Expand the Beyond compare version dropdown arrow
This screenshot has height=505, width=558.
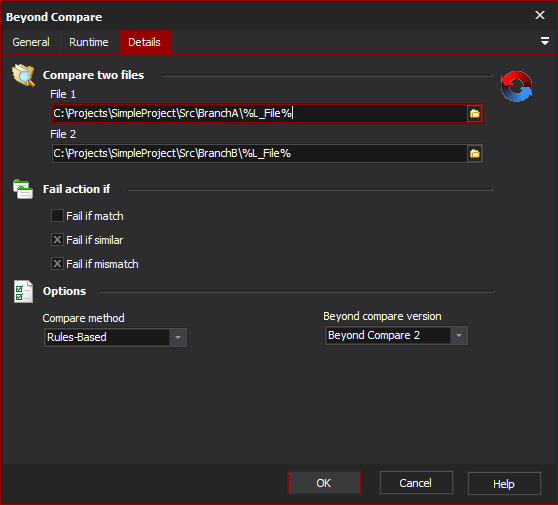tap(459, 336)
